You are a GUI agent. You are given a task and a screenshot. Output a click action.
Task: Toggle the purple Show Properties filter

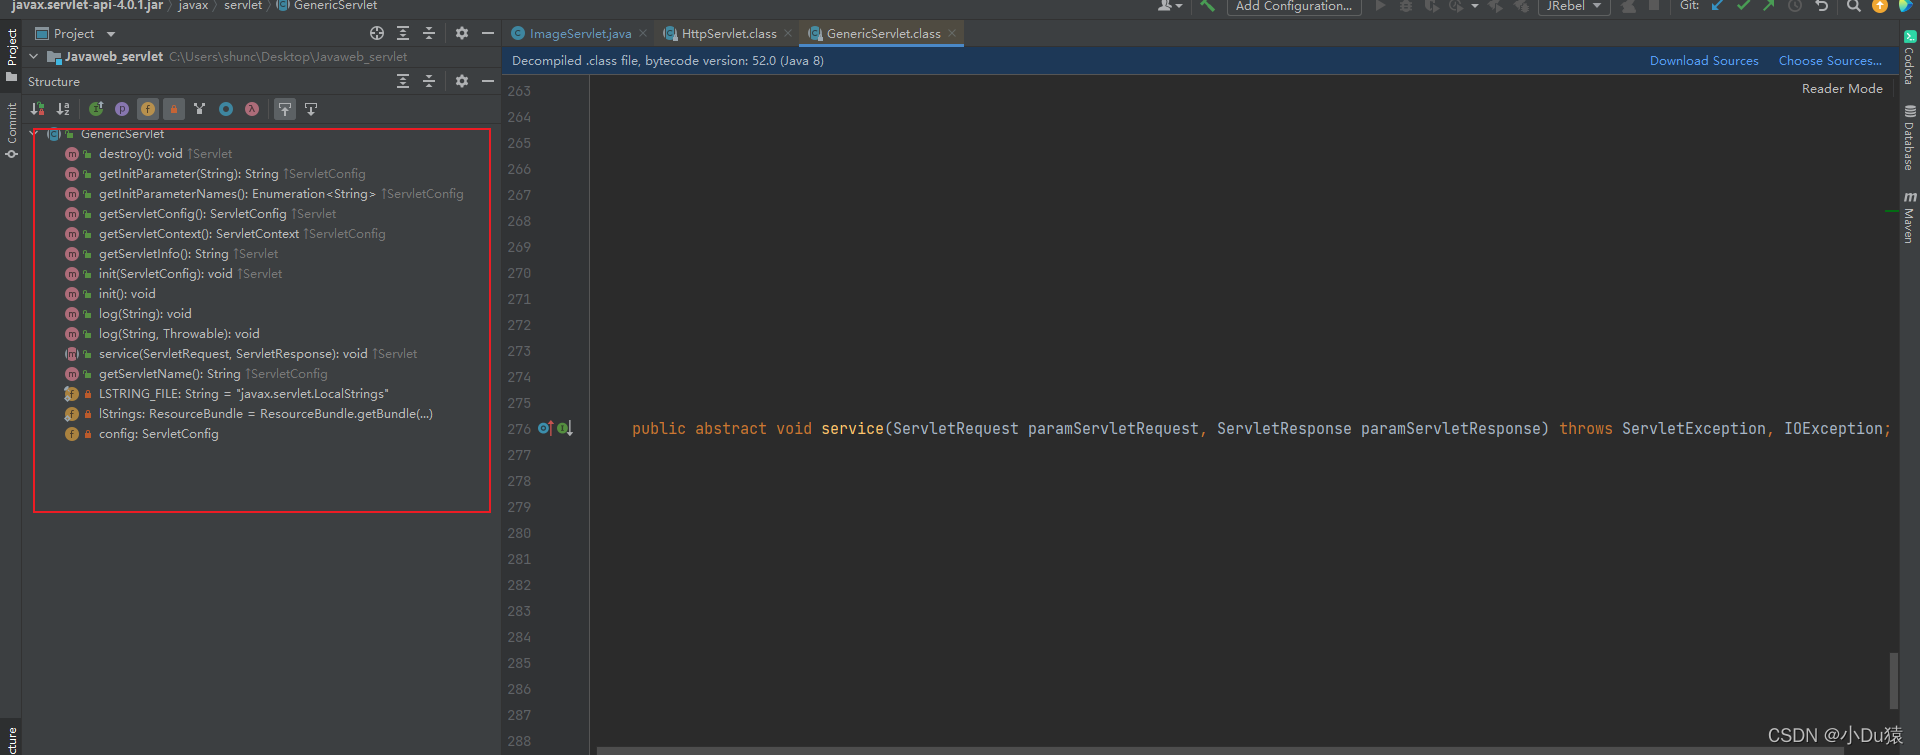point(122,109)
